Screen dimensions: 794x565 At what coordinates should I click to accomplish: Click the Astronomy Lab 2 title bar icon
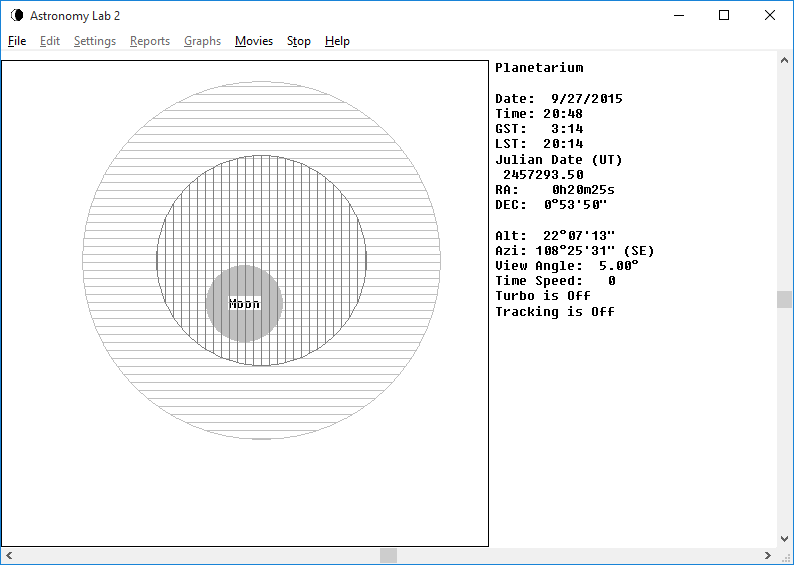16,15
